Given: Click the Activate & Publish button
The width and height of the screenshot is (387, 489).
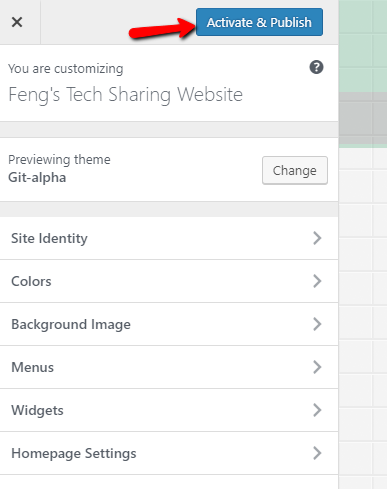Looking at the screenshot, I should click(x=259, y=22).
